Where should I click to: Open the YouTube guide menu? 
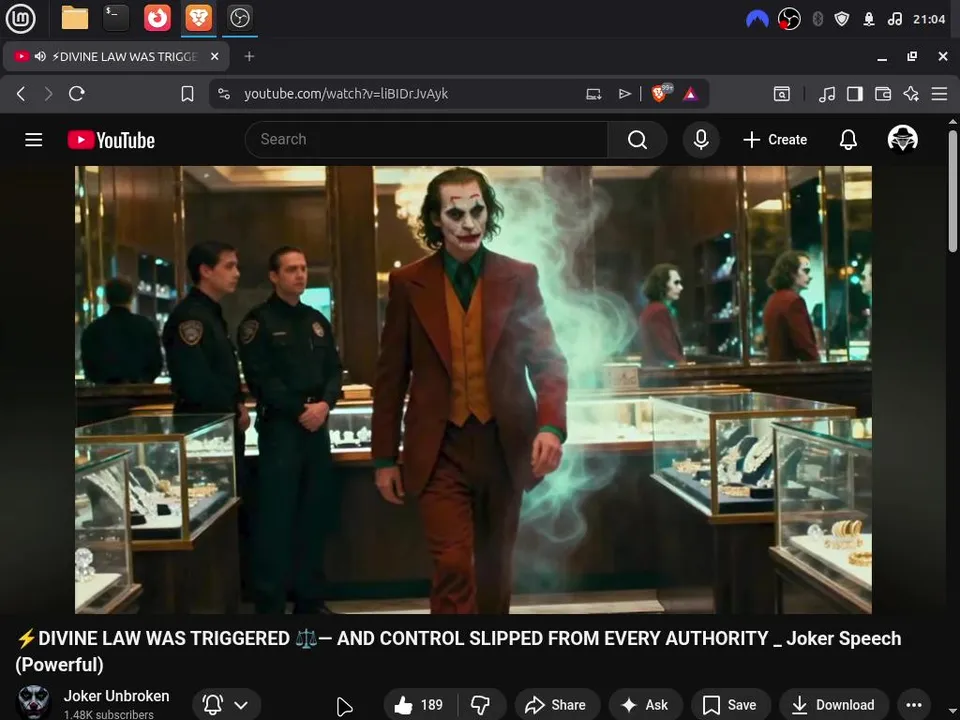point(34,140)
